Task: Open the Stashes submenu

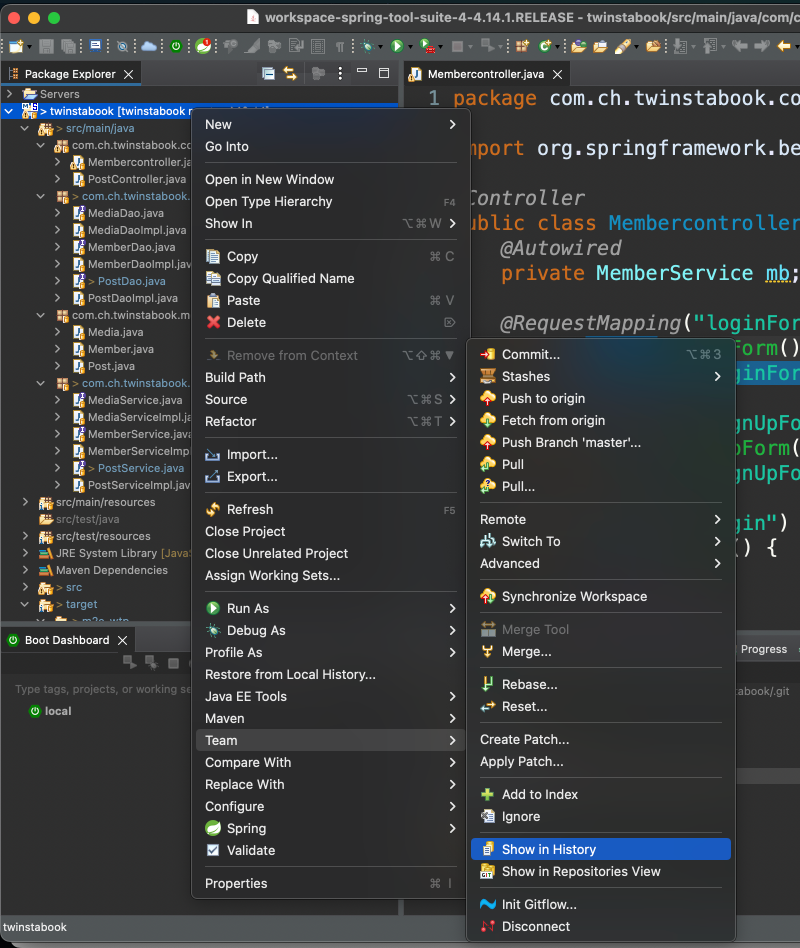Action: point(600,377)
